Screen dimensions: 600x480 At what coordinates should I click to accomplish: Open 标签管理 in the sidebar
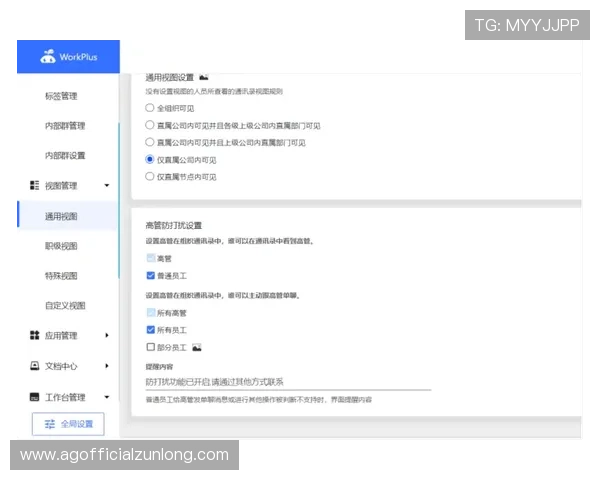coord(61,96)
